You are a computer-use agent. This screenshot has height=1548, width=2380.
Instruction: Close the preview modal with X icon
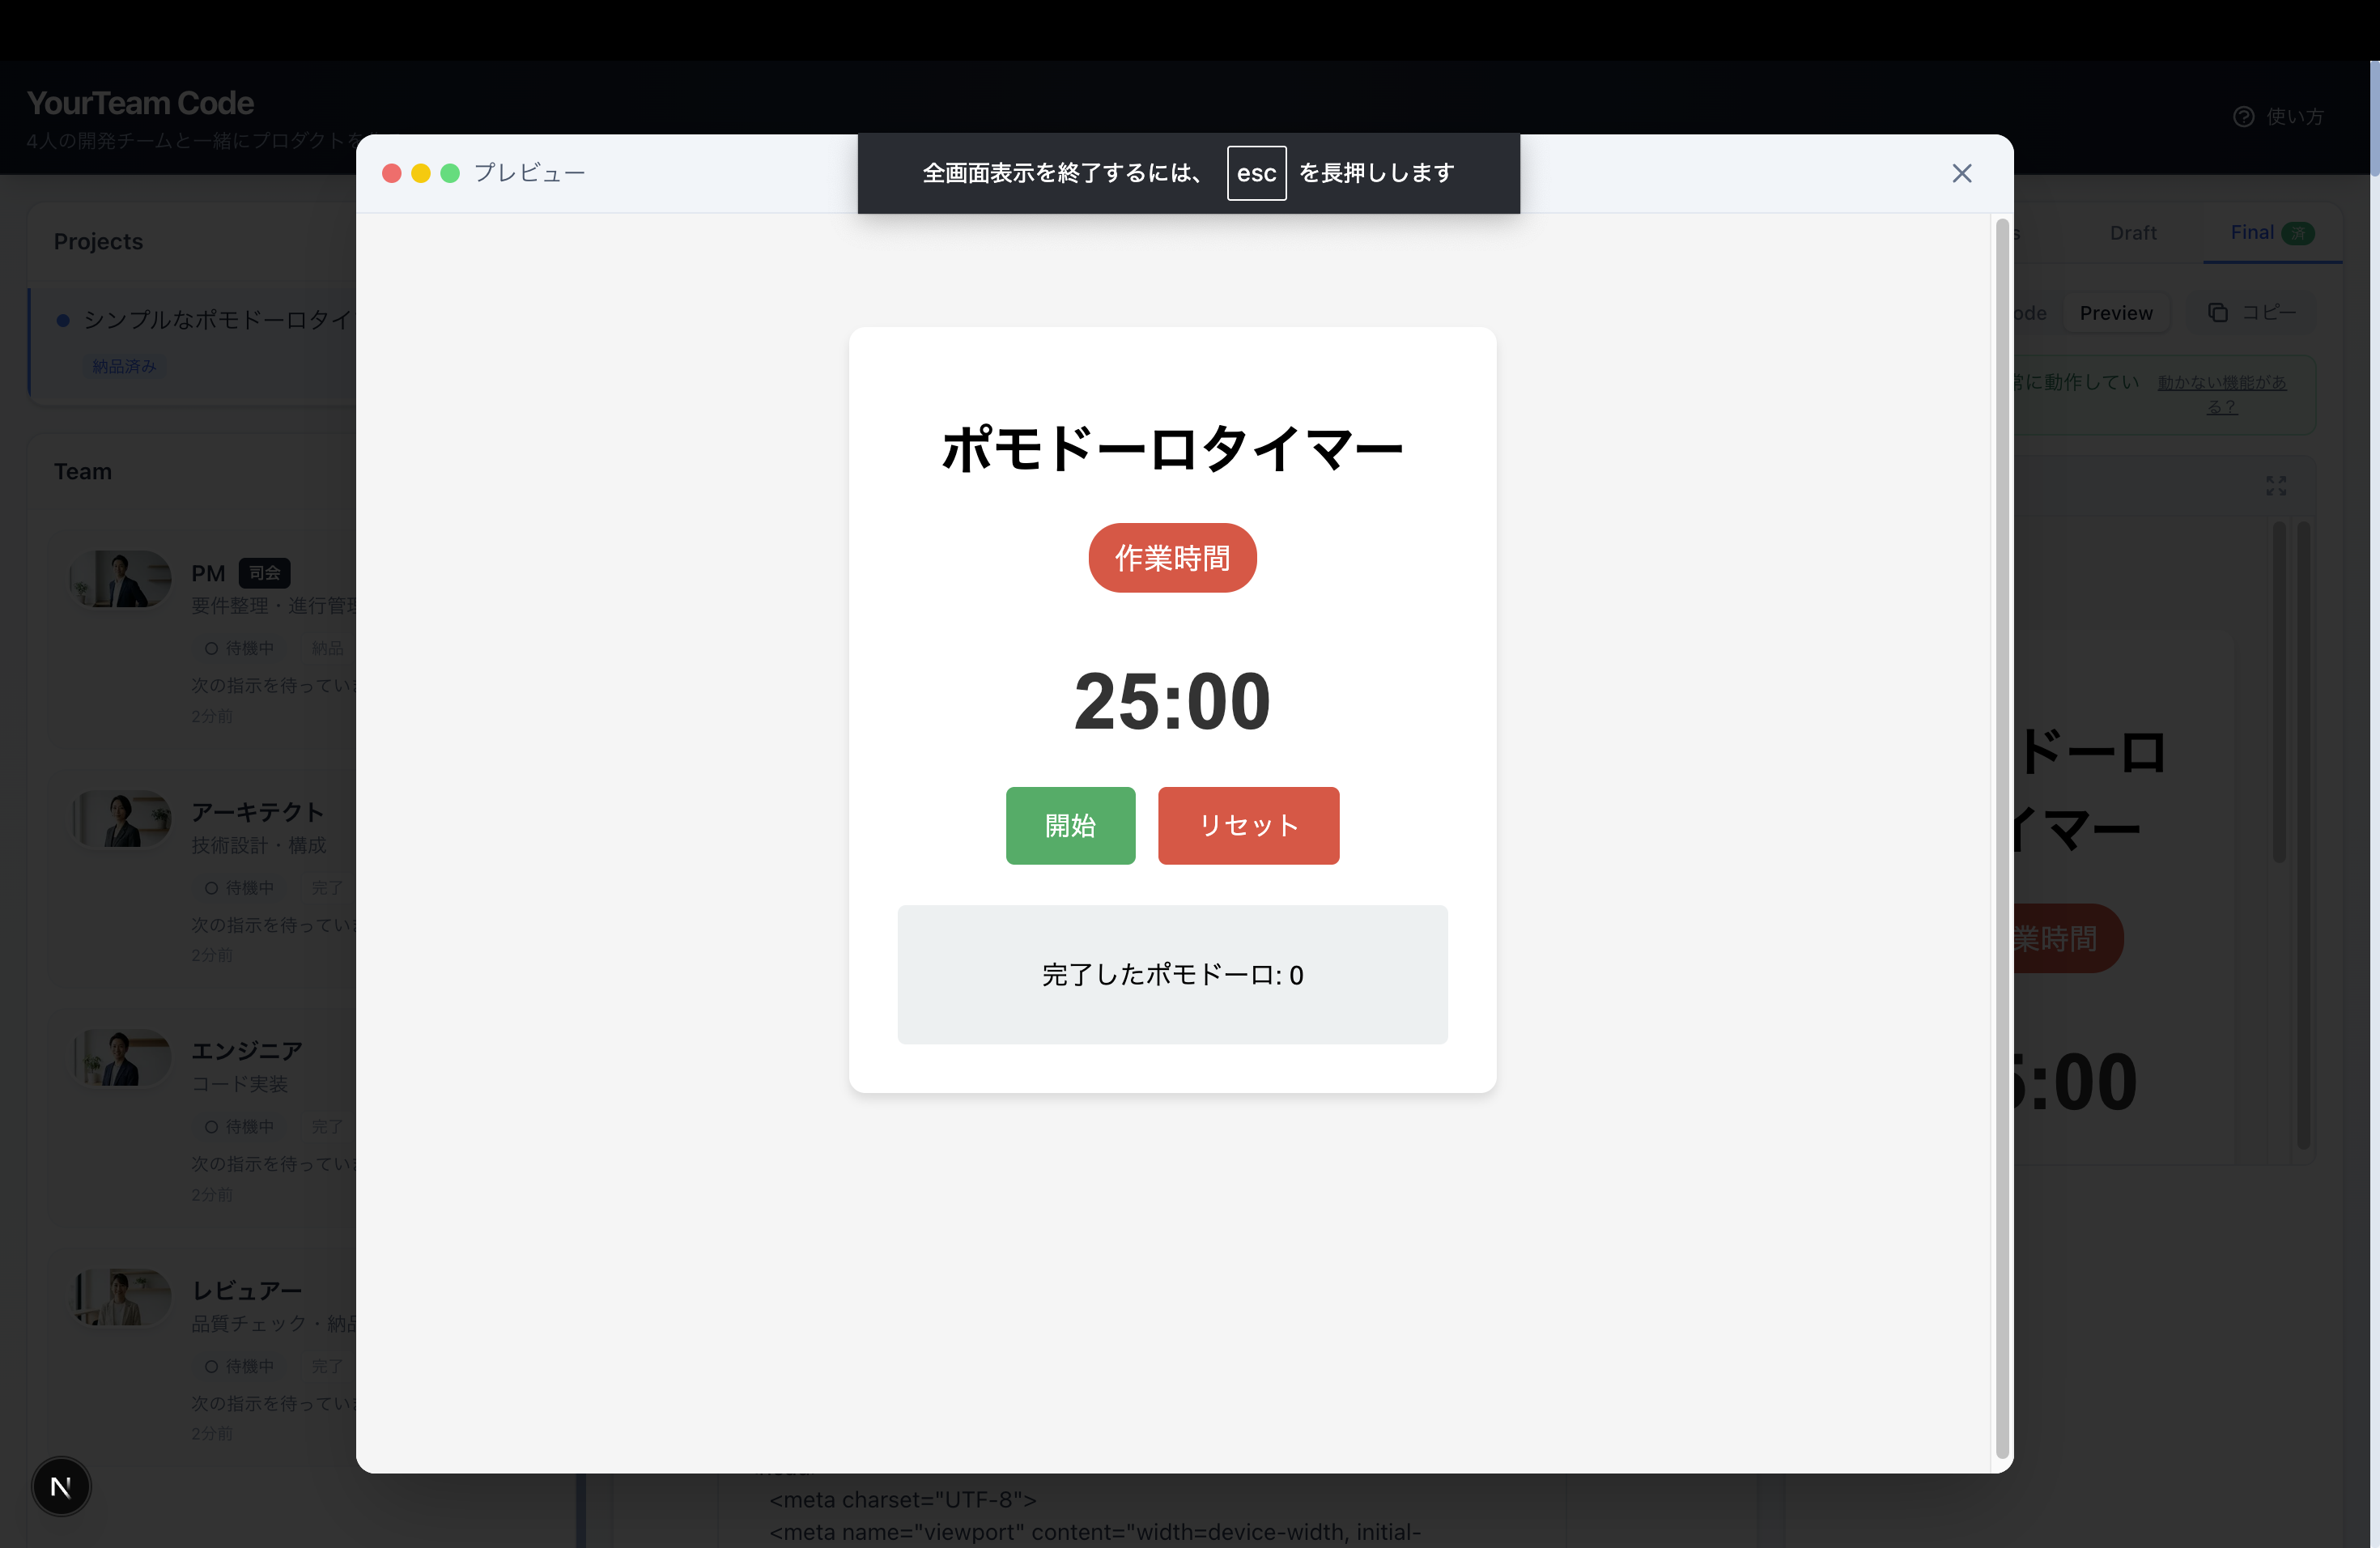click(x=1961, y=174)
